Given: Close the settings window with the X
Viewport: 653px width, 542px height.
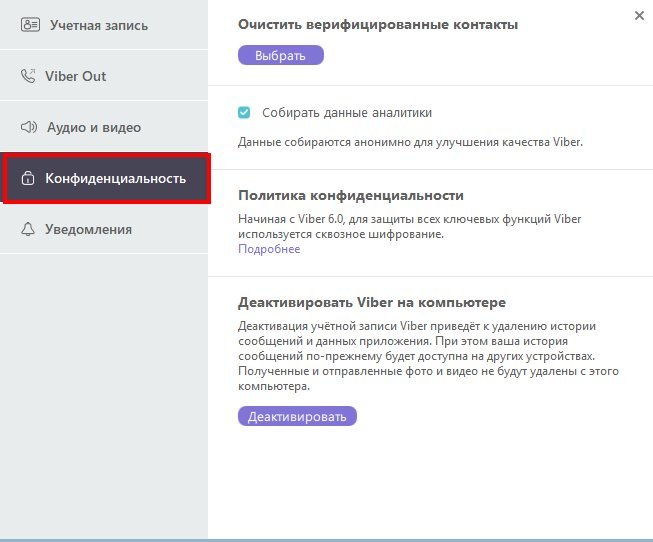Looking at the screenshot, I should click(x=639, y=15).
